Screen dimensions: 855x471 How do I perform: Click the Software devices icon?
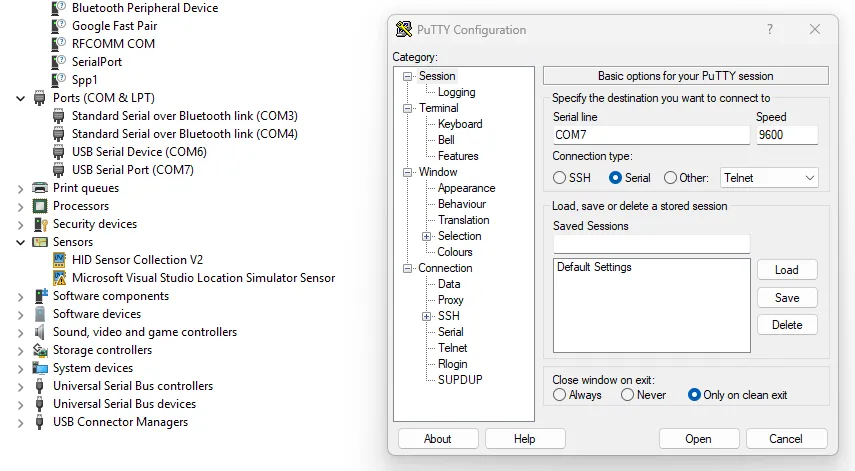point(40,314)
